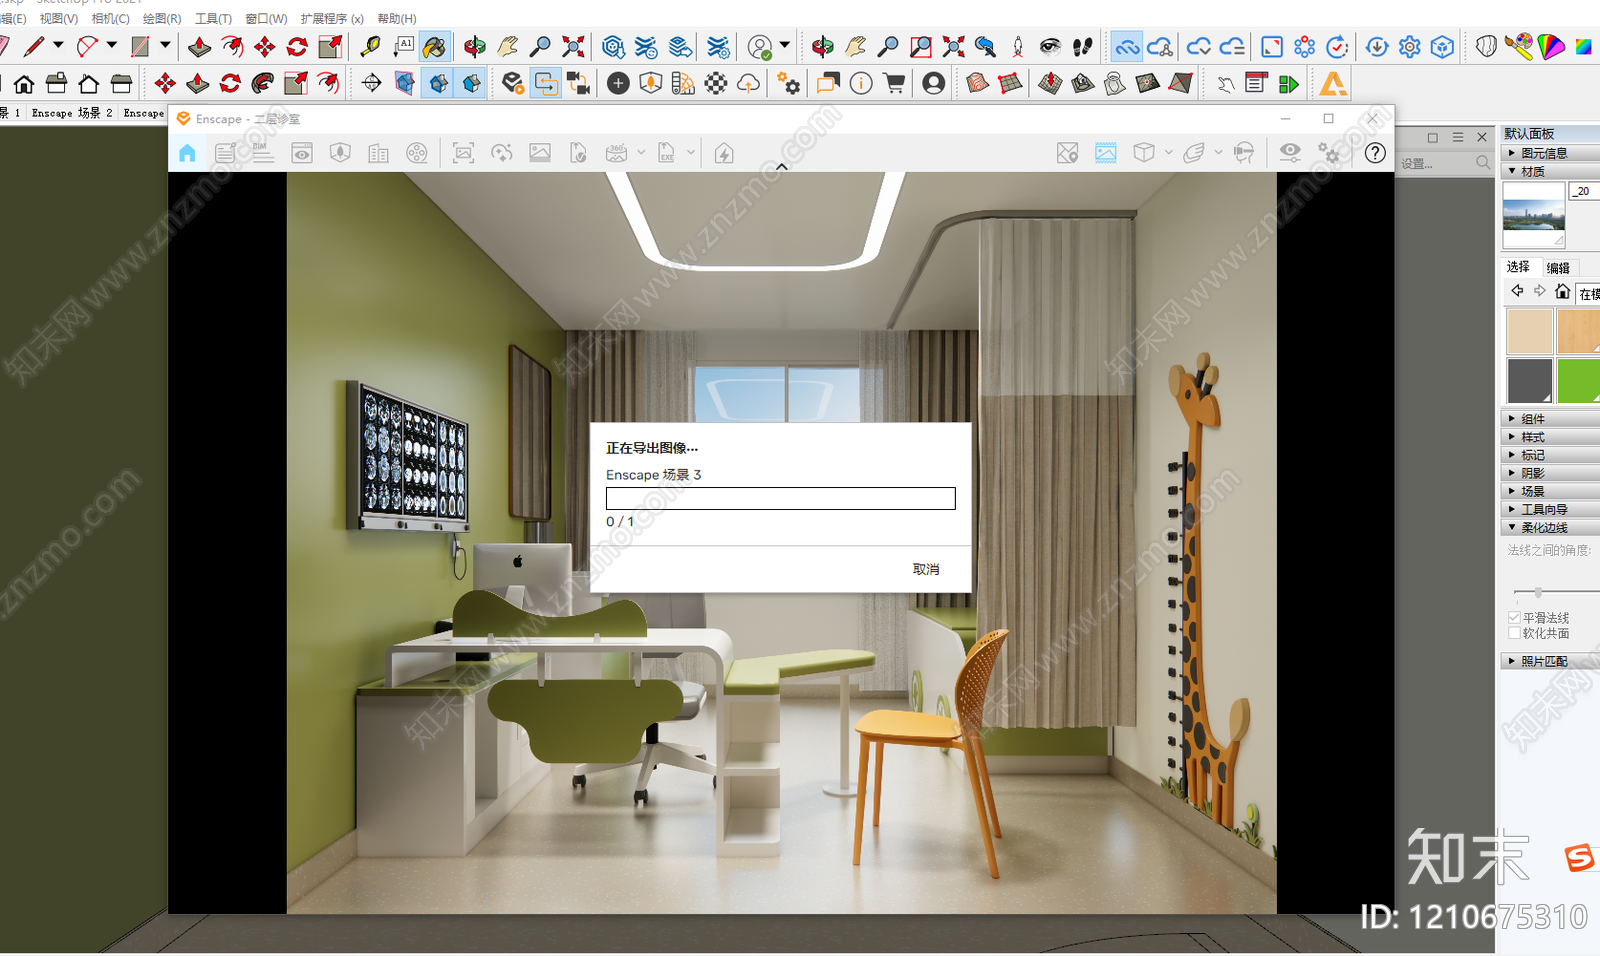Expand the 图元信息 panel
Screen dimensions: 1600x956
pos(1551,153)
